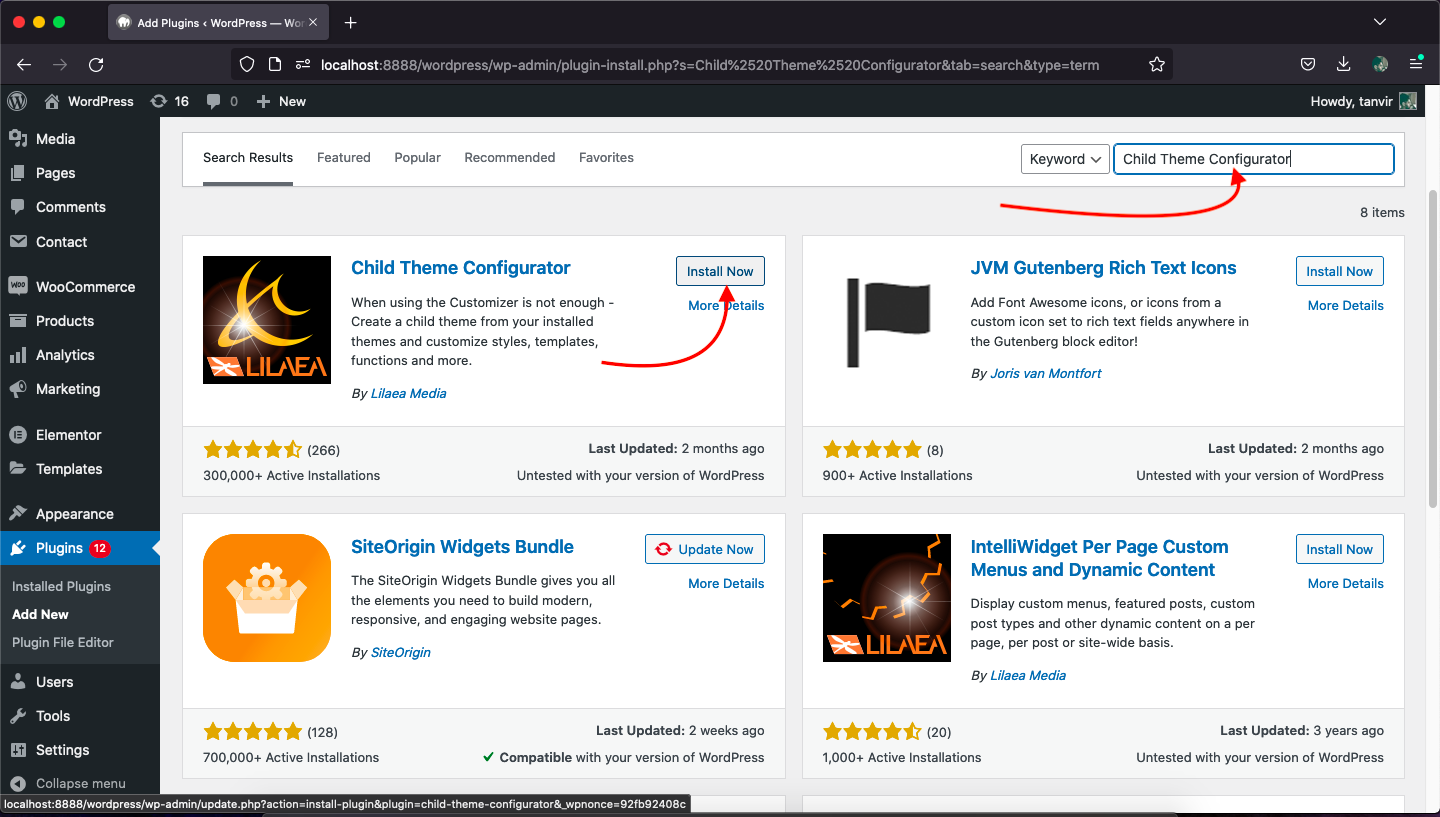Viewport: 1440px width, 817px height.
Task: Open the browser hamburger menu
Action: tap(1416, 65)
